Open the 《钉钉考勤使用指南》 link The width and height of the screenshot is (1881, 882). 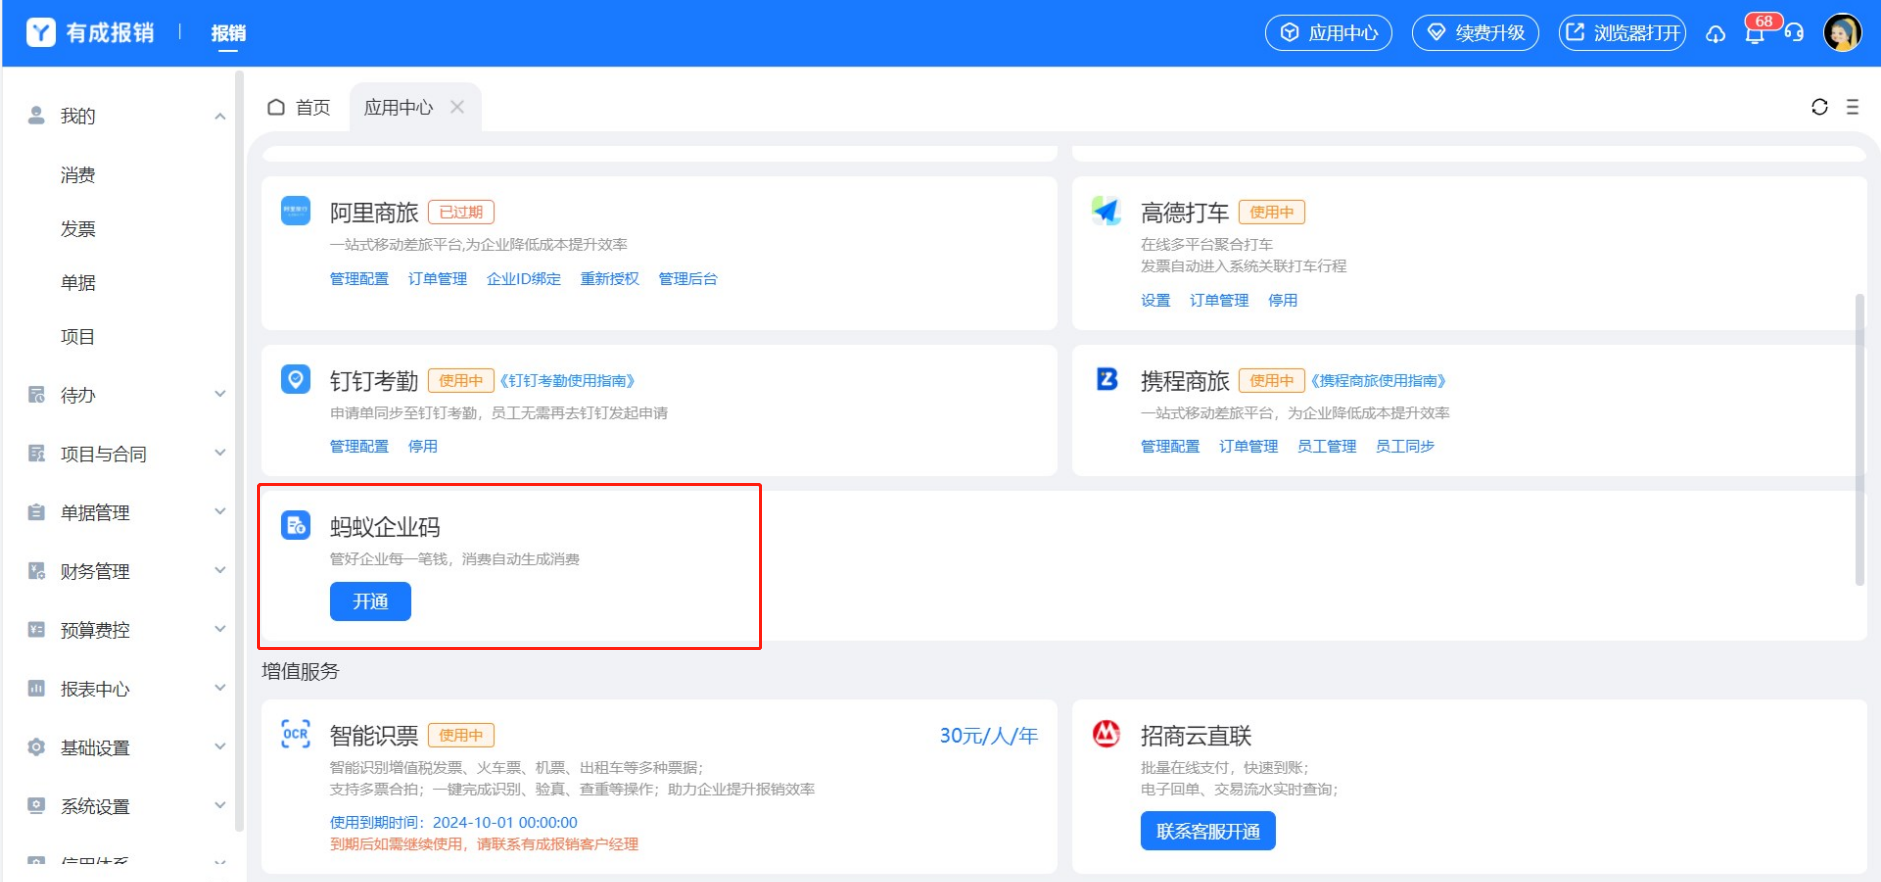[567, 381]
